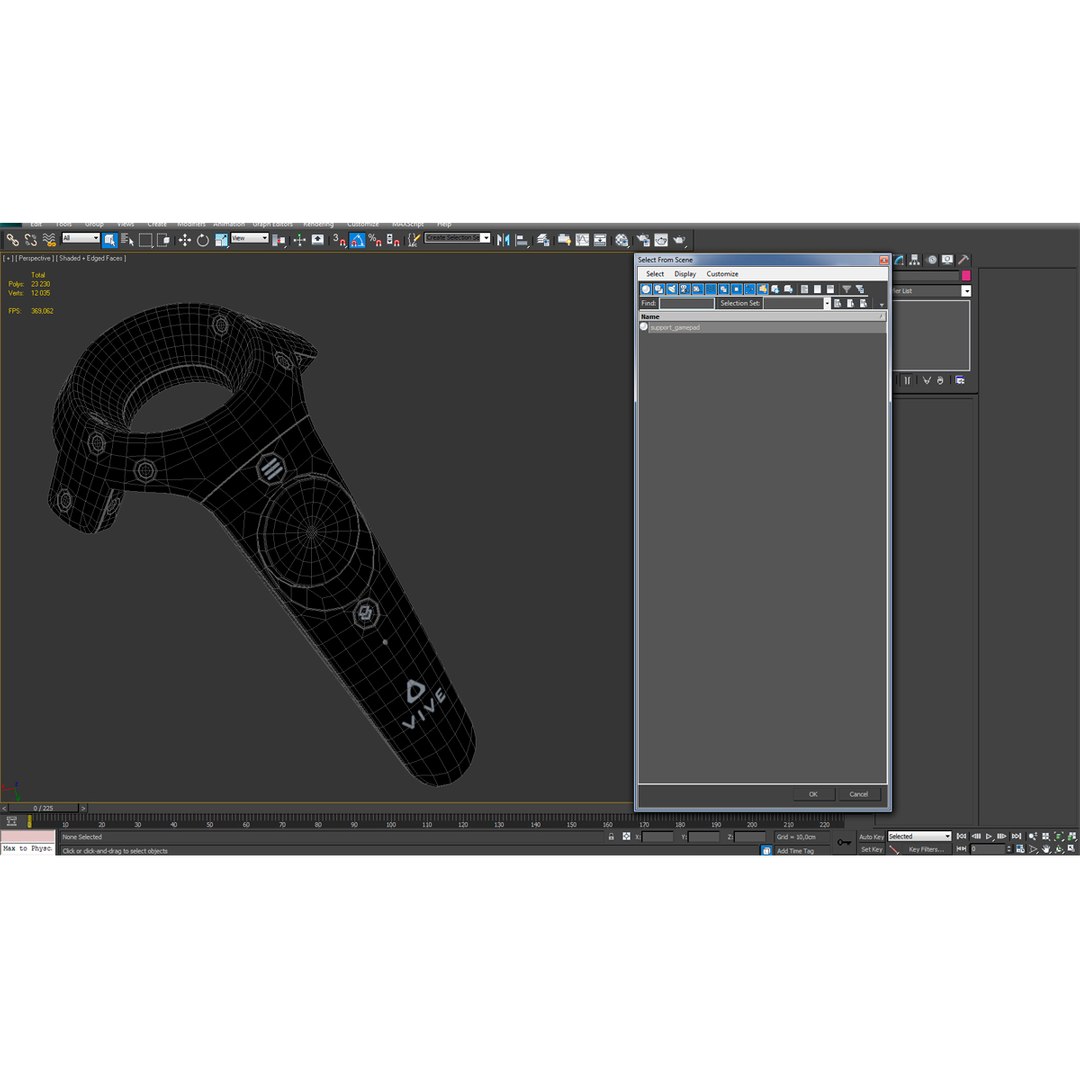Click the Align tool
Screen dimensions: 1080x1080
point(521,240)
